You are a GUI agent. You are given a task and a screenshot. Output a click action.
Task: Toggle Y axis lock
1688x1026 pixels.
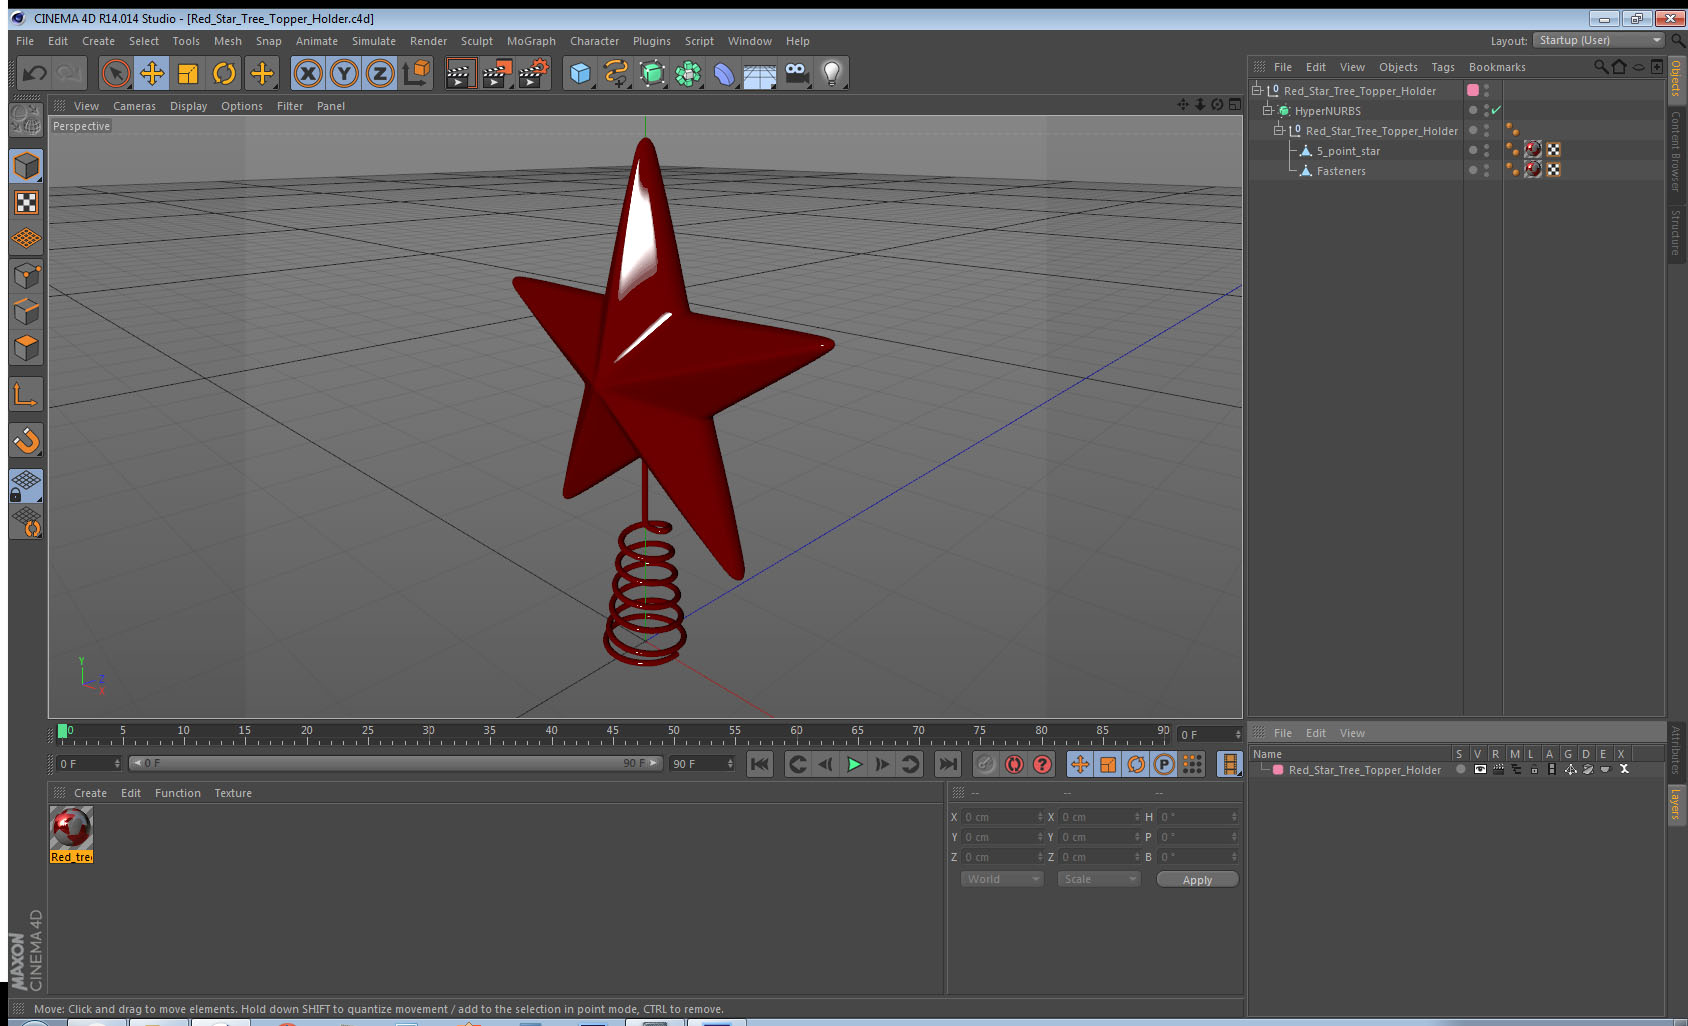(x=344, y=73)
